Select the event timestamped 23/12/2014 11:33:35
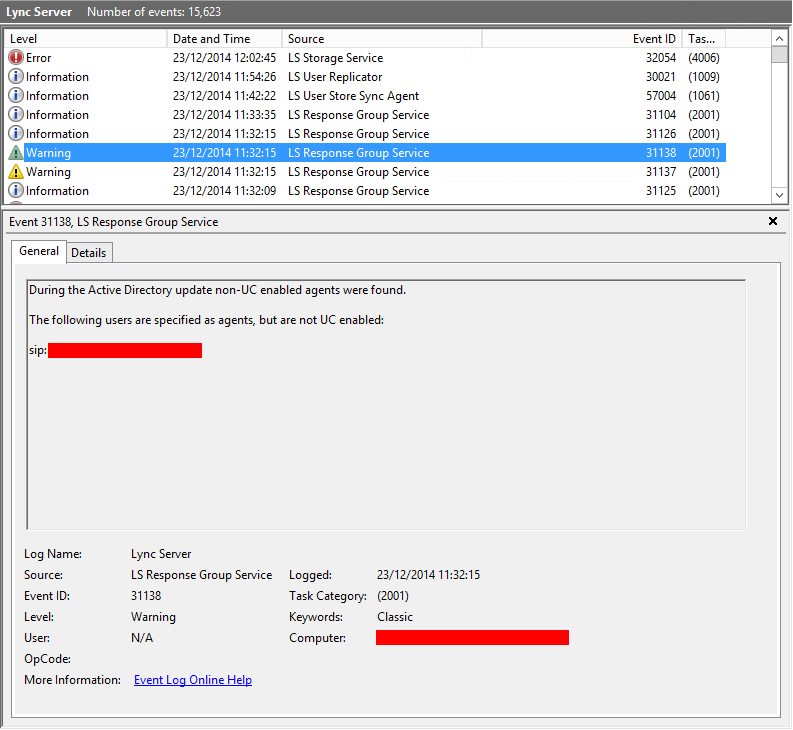This screenshot has height=730, width=793. [365, 115]
